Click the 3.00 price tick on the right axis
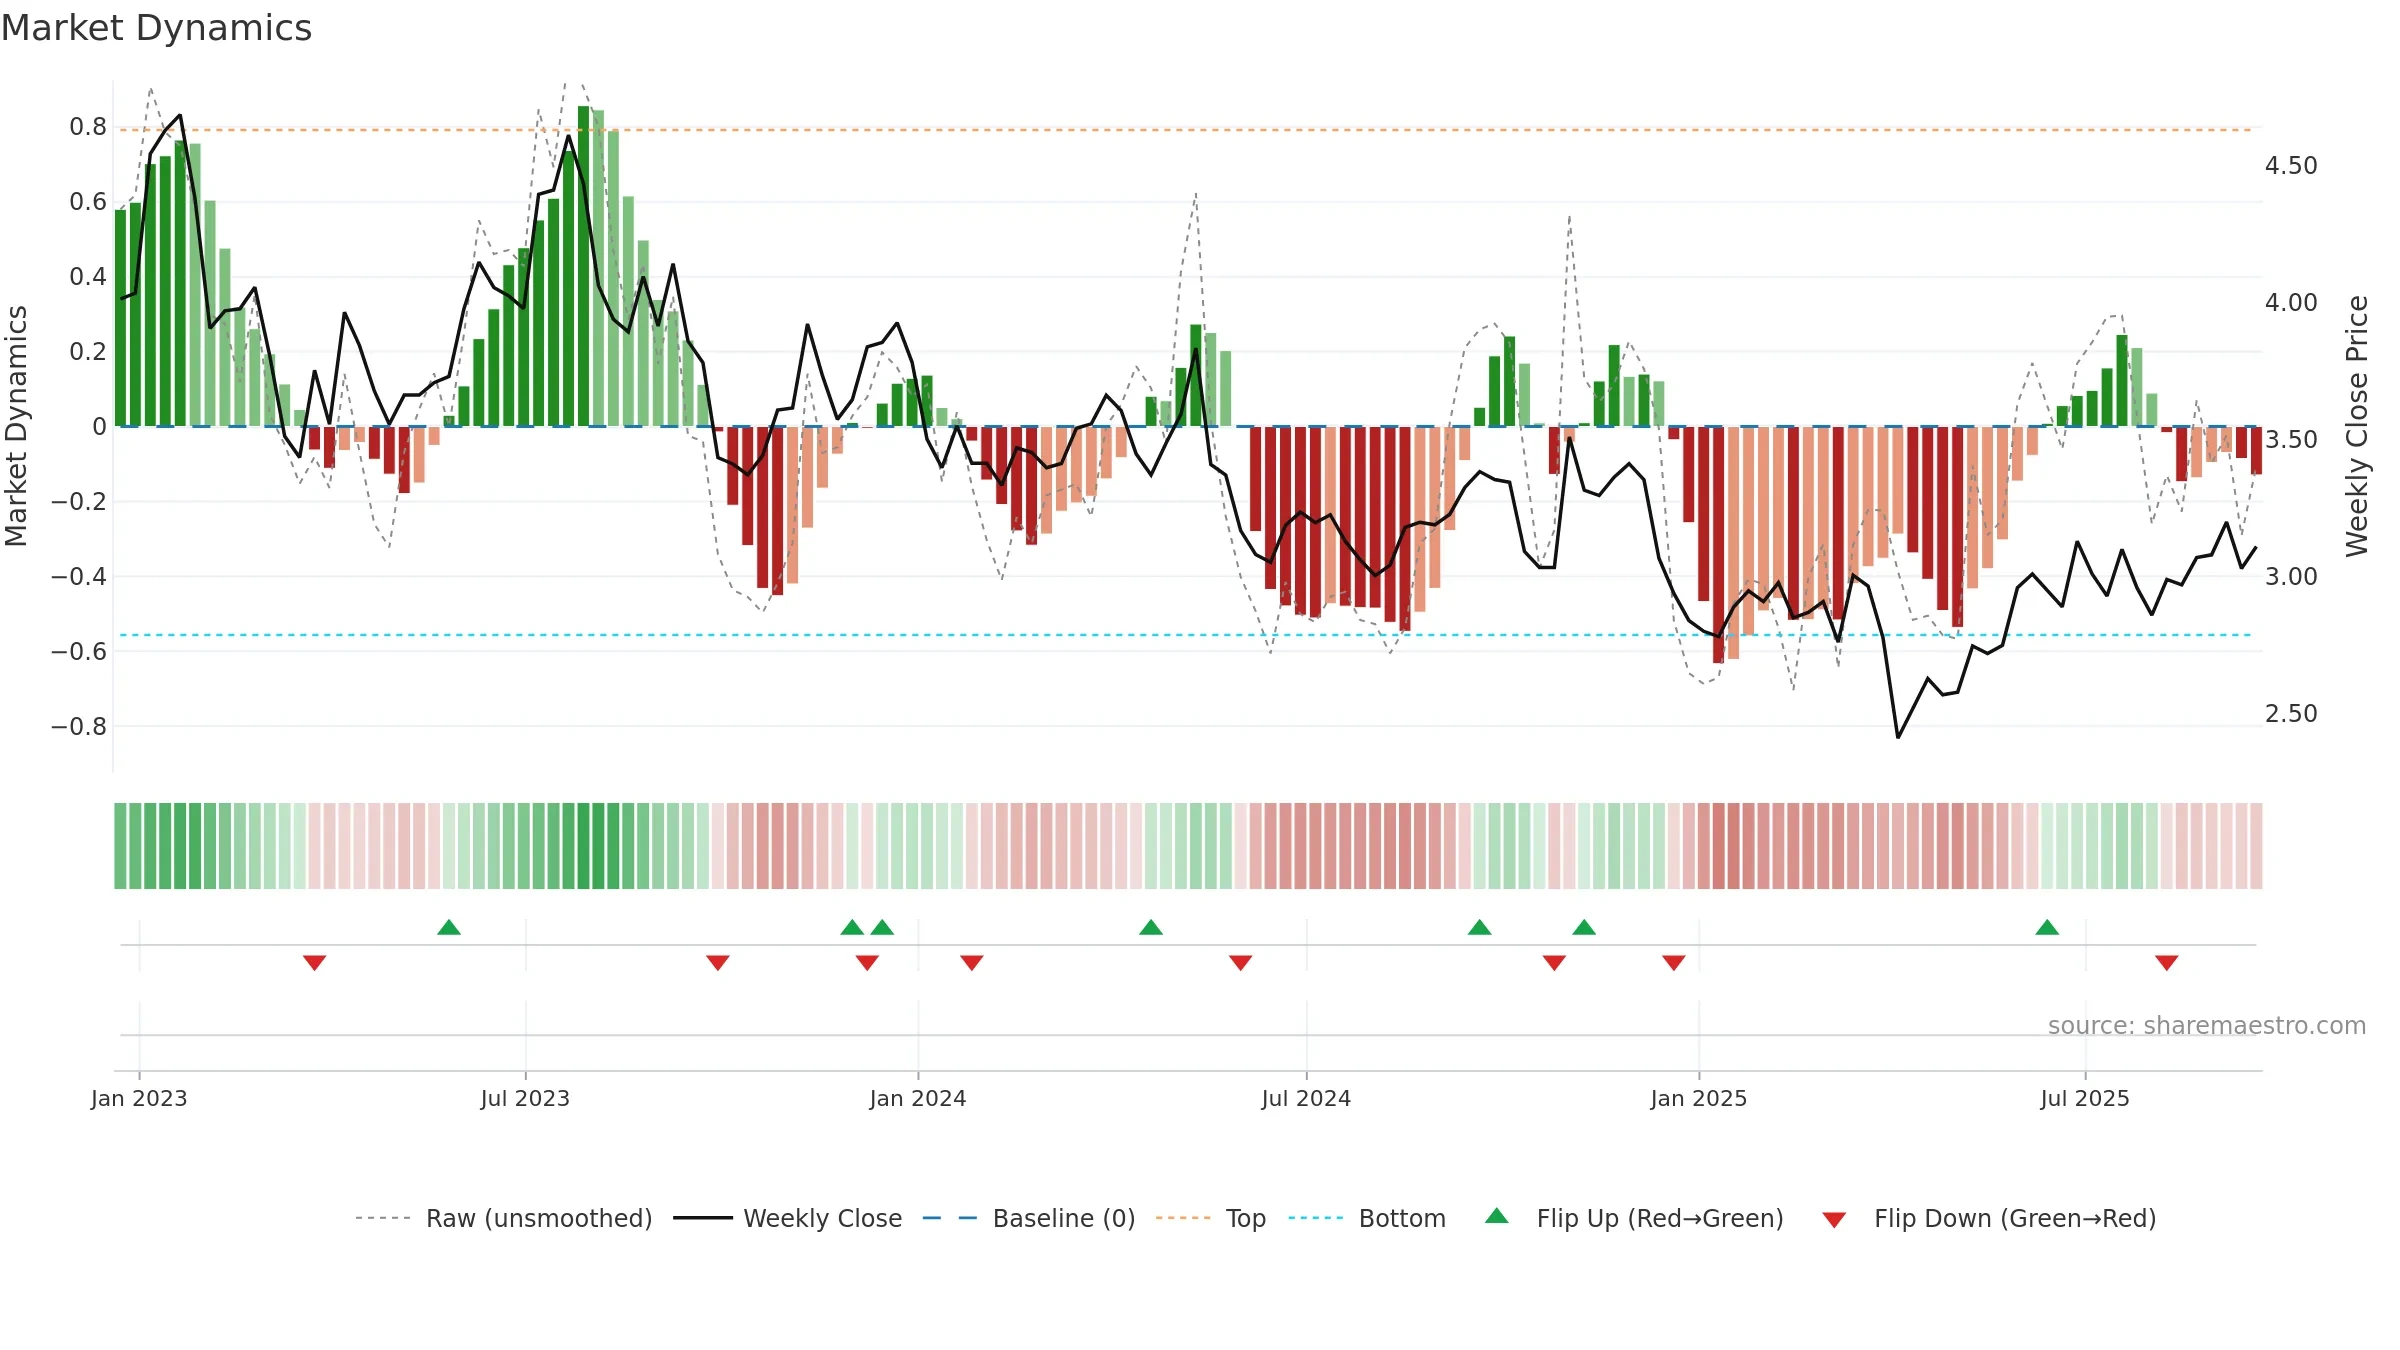The width and height of the screenshot is (2400, 1350). 2291,576
